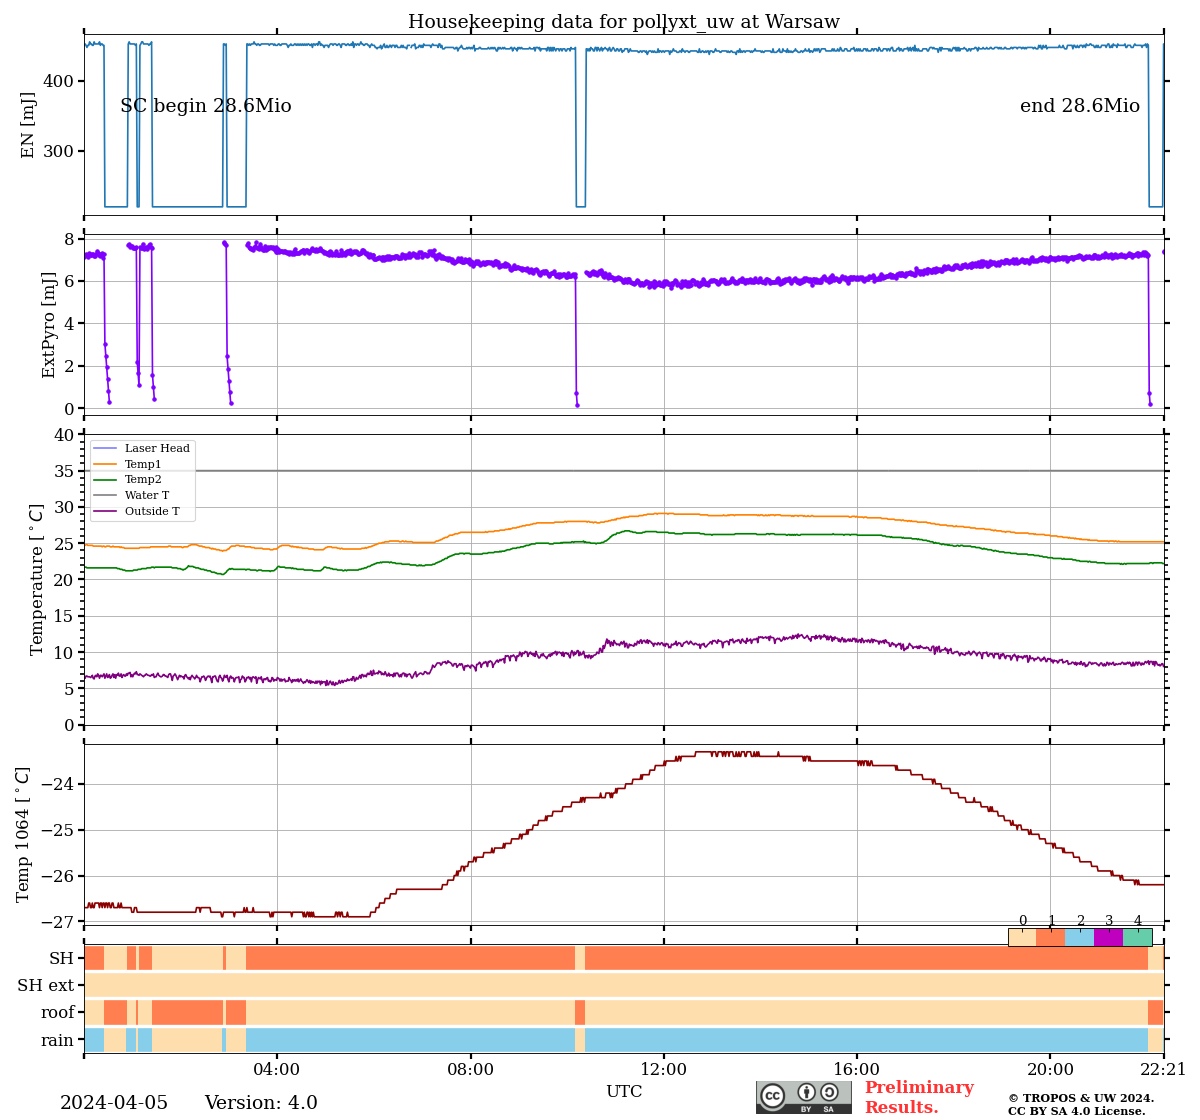Click the 'SH' status row label
This screenshot has width=1200, height=1120.
(x=62, y=958)
